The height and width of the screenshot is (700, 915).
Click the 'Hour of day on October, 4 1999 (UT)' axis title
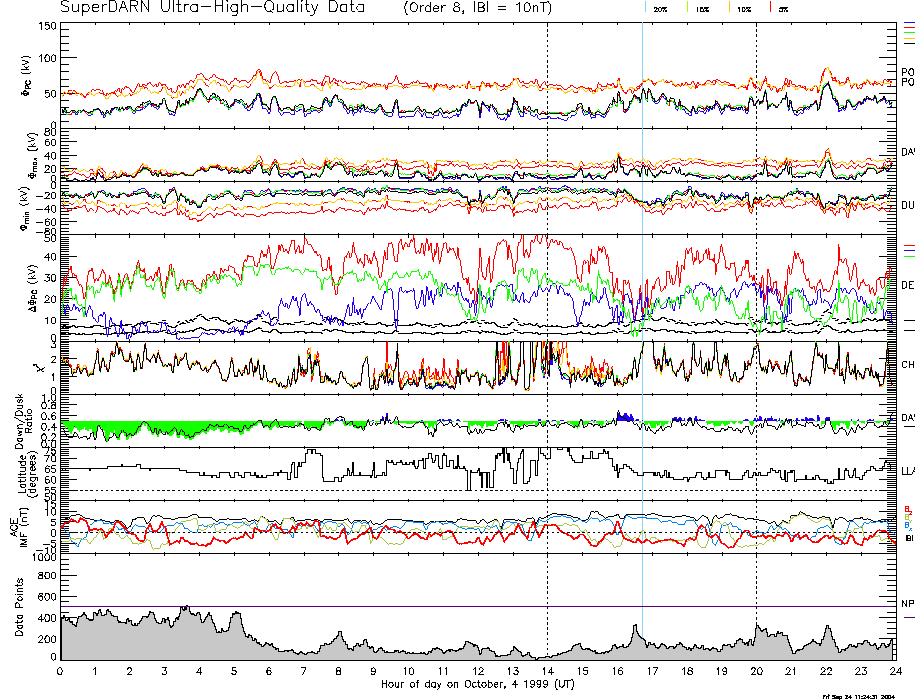coord(477,685)
